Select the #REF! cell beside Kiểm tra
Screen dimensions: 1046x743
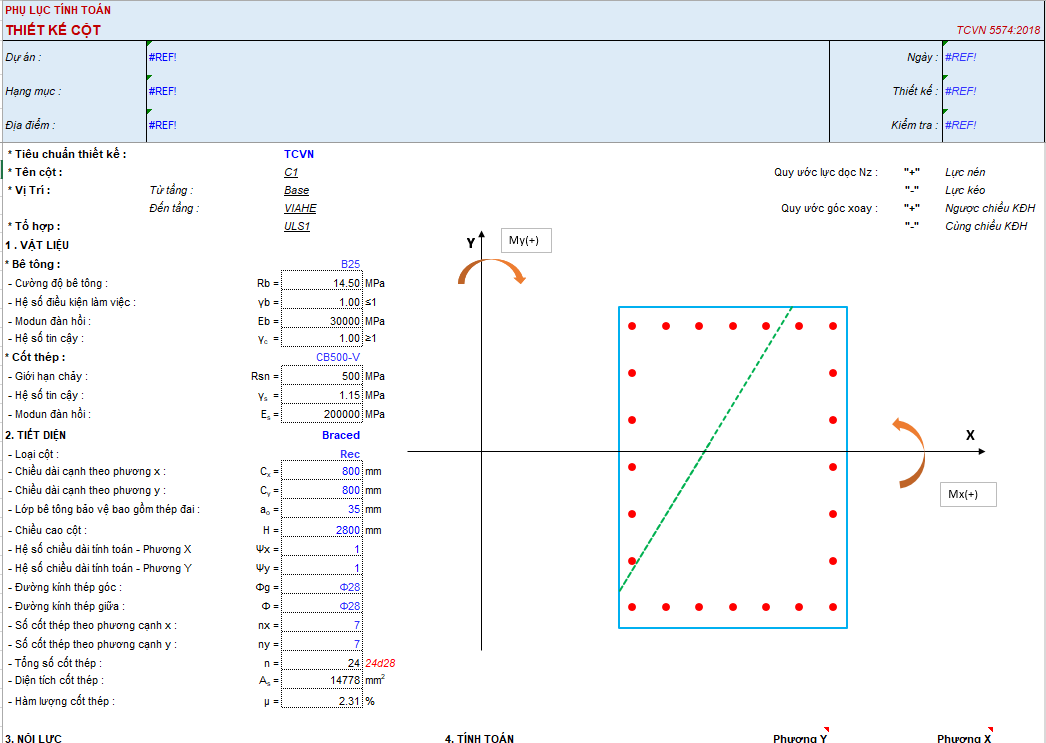[993, 125]
